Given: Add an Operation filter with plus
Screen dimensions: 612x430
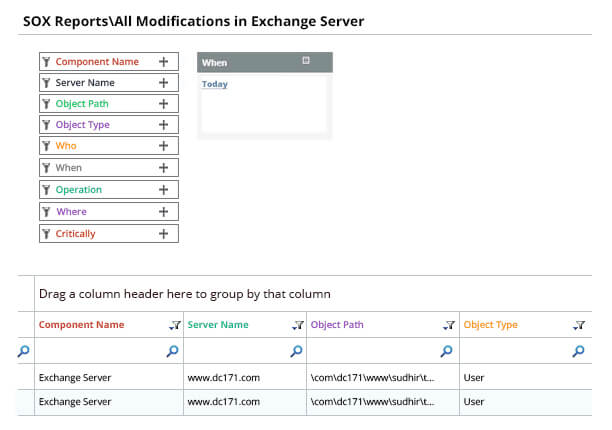Looking at the screenshot, I should [x=164, y=190].
